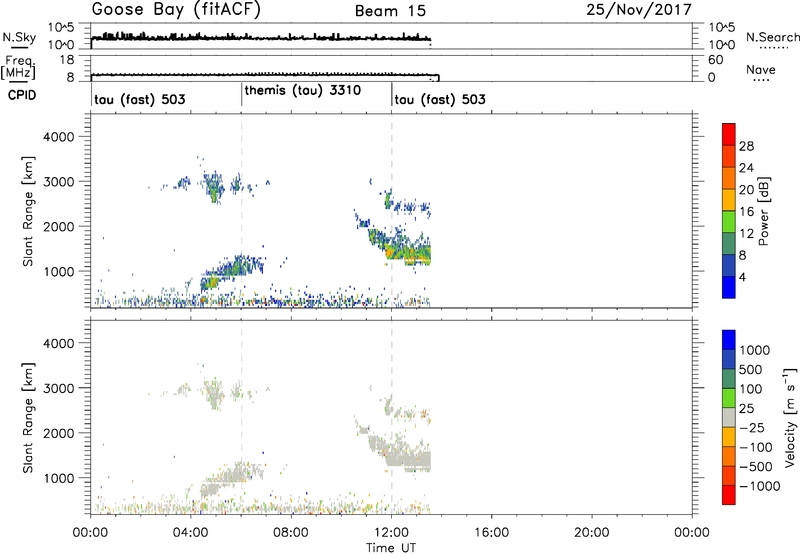The image size is (800, 554).
Task: Click the "500" value on the velocity scale
Action: (751, 369)
